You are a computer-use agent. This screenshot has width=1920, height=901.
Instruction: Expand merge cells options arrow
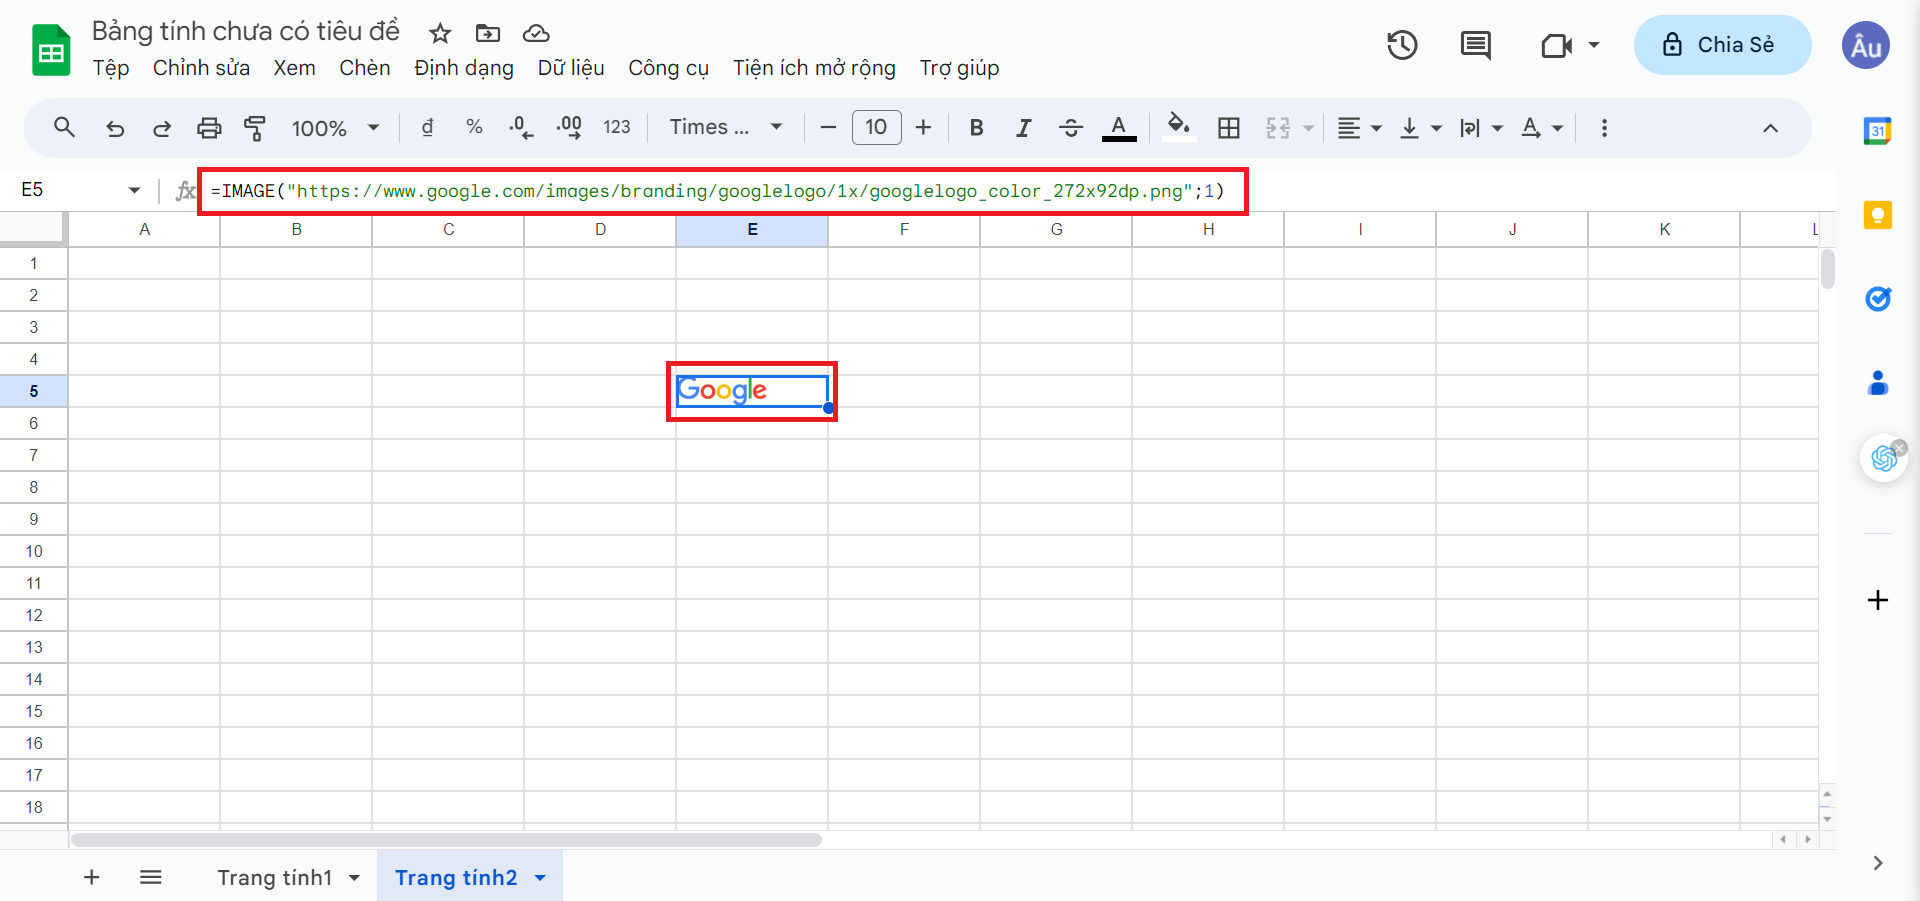(x=1308, y=128)
